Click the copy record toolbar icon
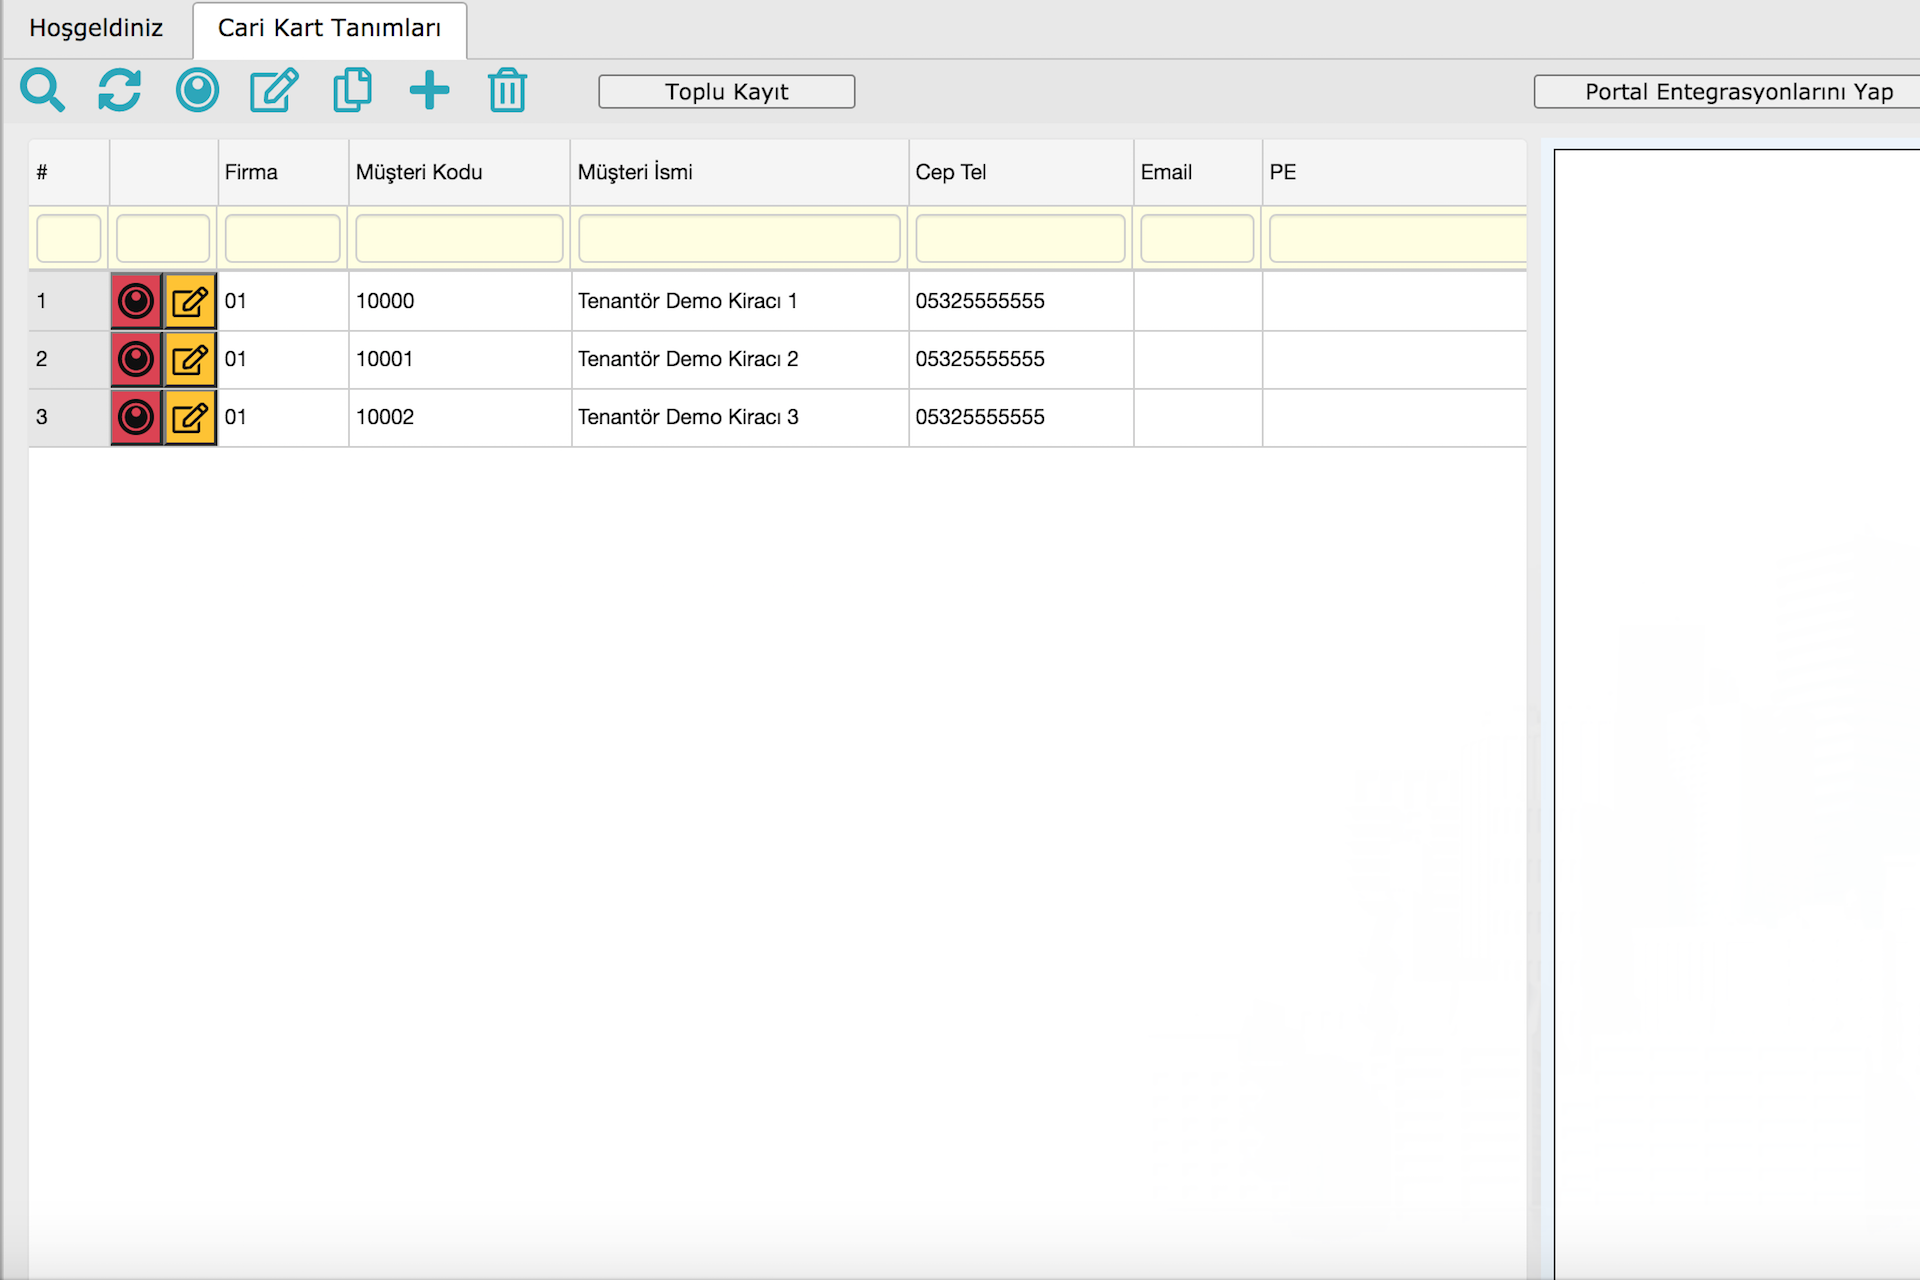The height and width of the screenshot is (1280, 1920). pos(352,91)
